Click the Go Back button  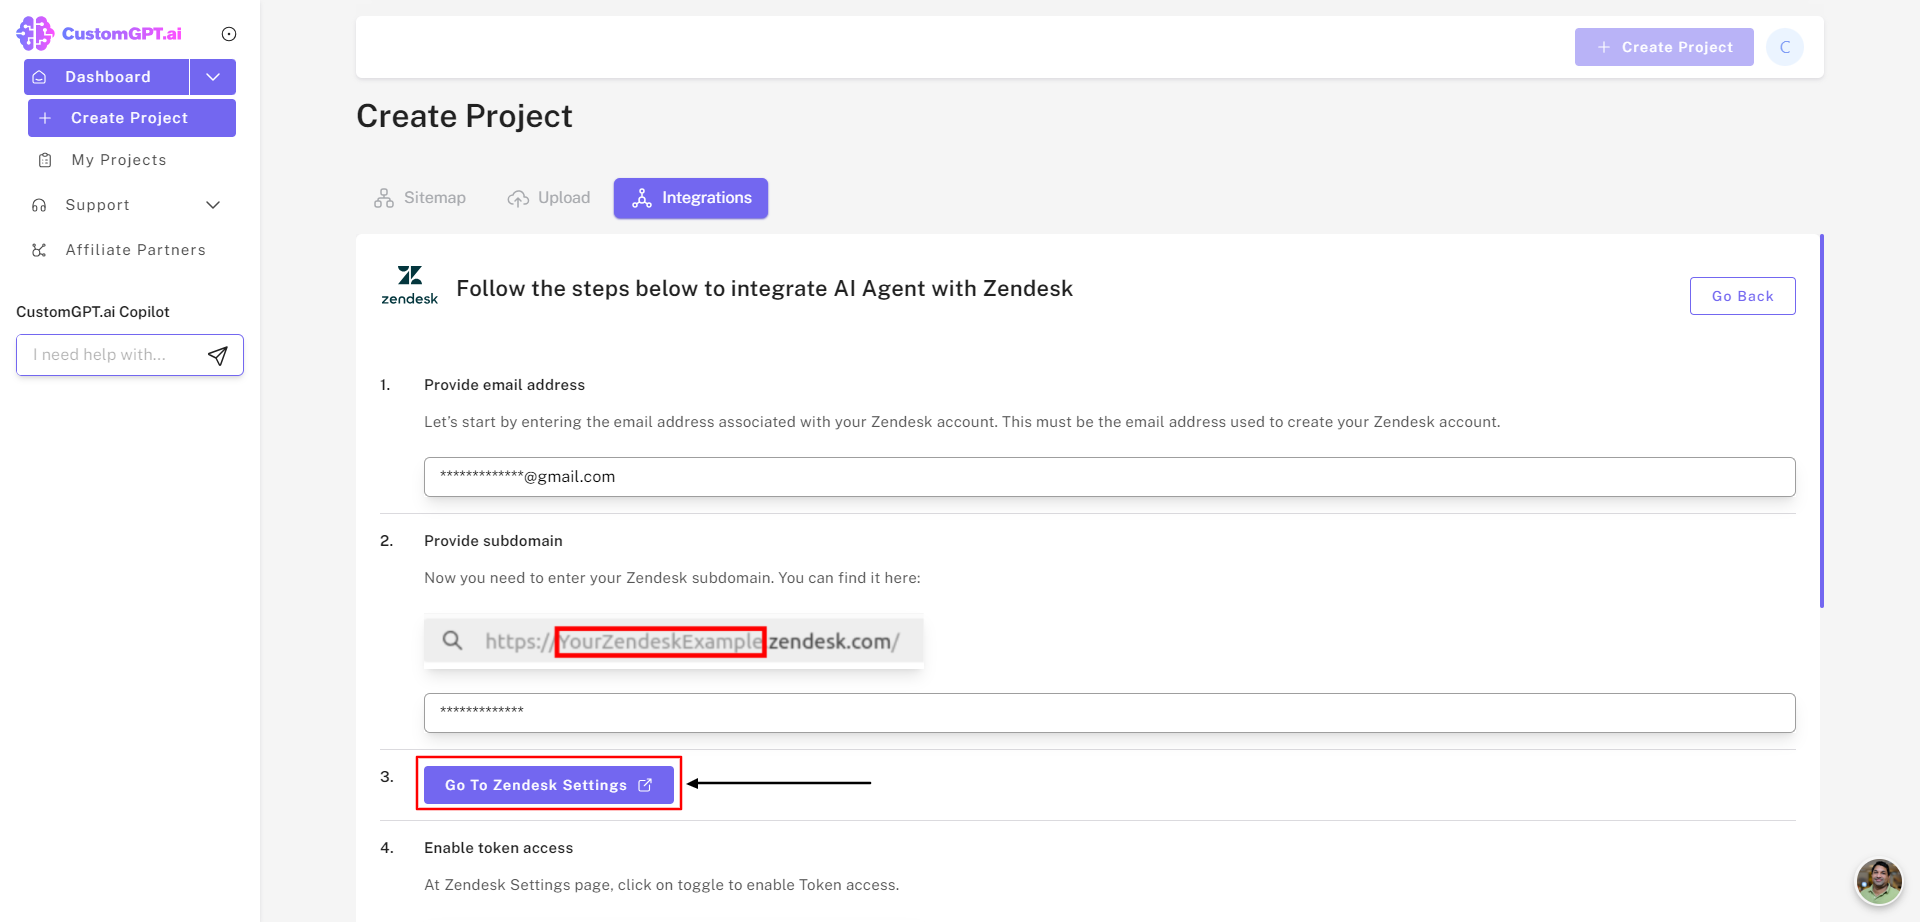point(1742,296)
